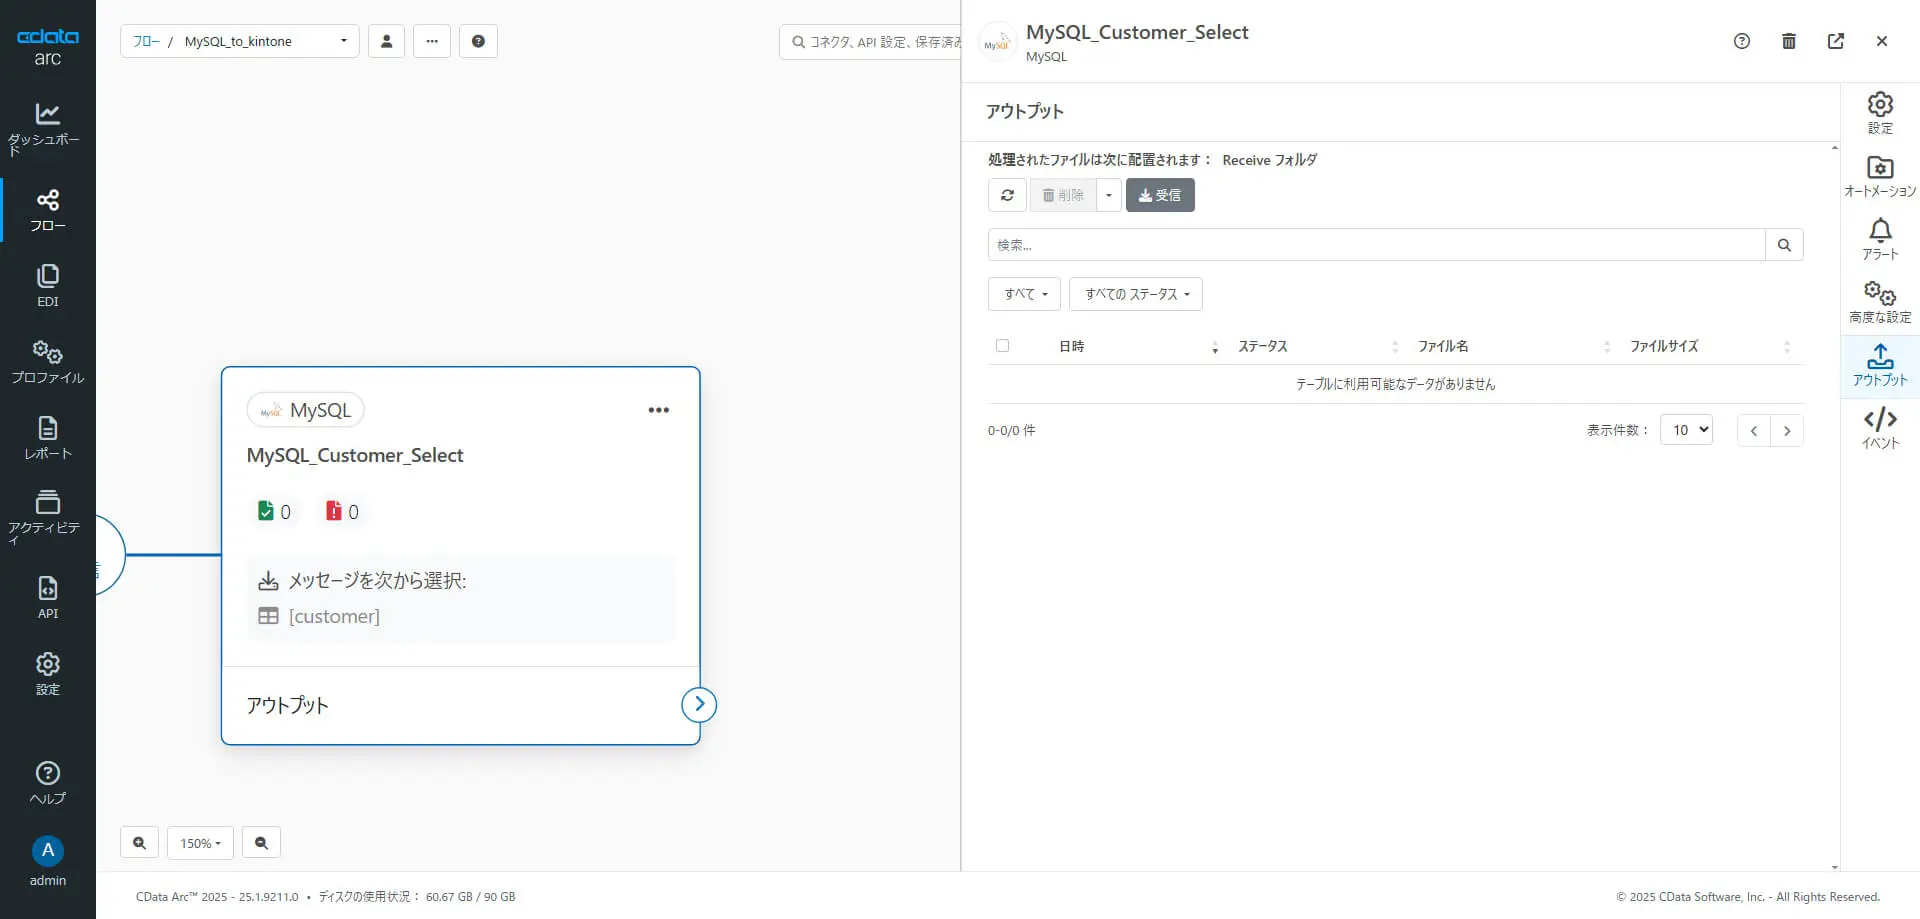Refresh the output file list
Viewport: 1920px width, 919px height.
pos(1007,195)
